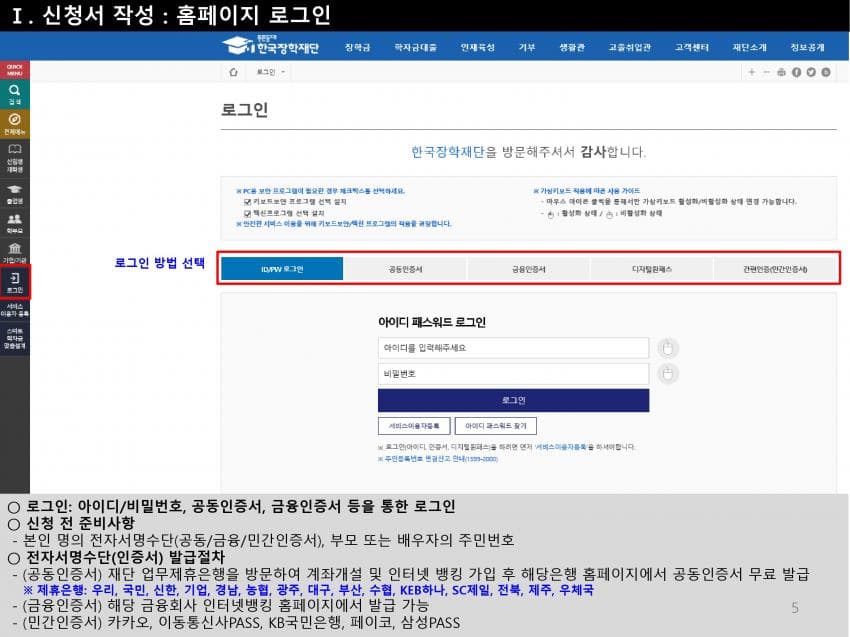850x637 pixels.
Task: Toggle virtual keyboard mouse icon beside ID field
Action: (x=668, y=348)
